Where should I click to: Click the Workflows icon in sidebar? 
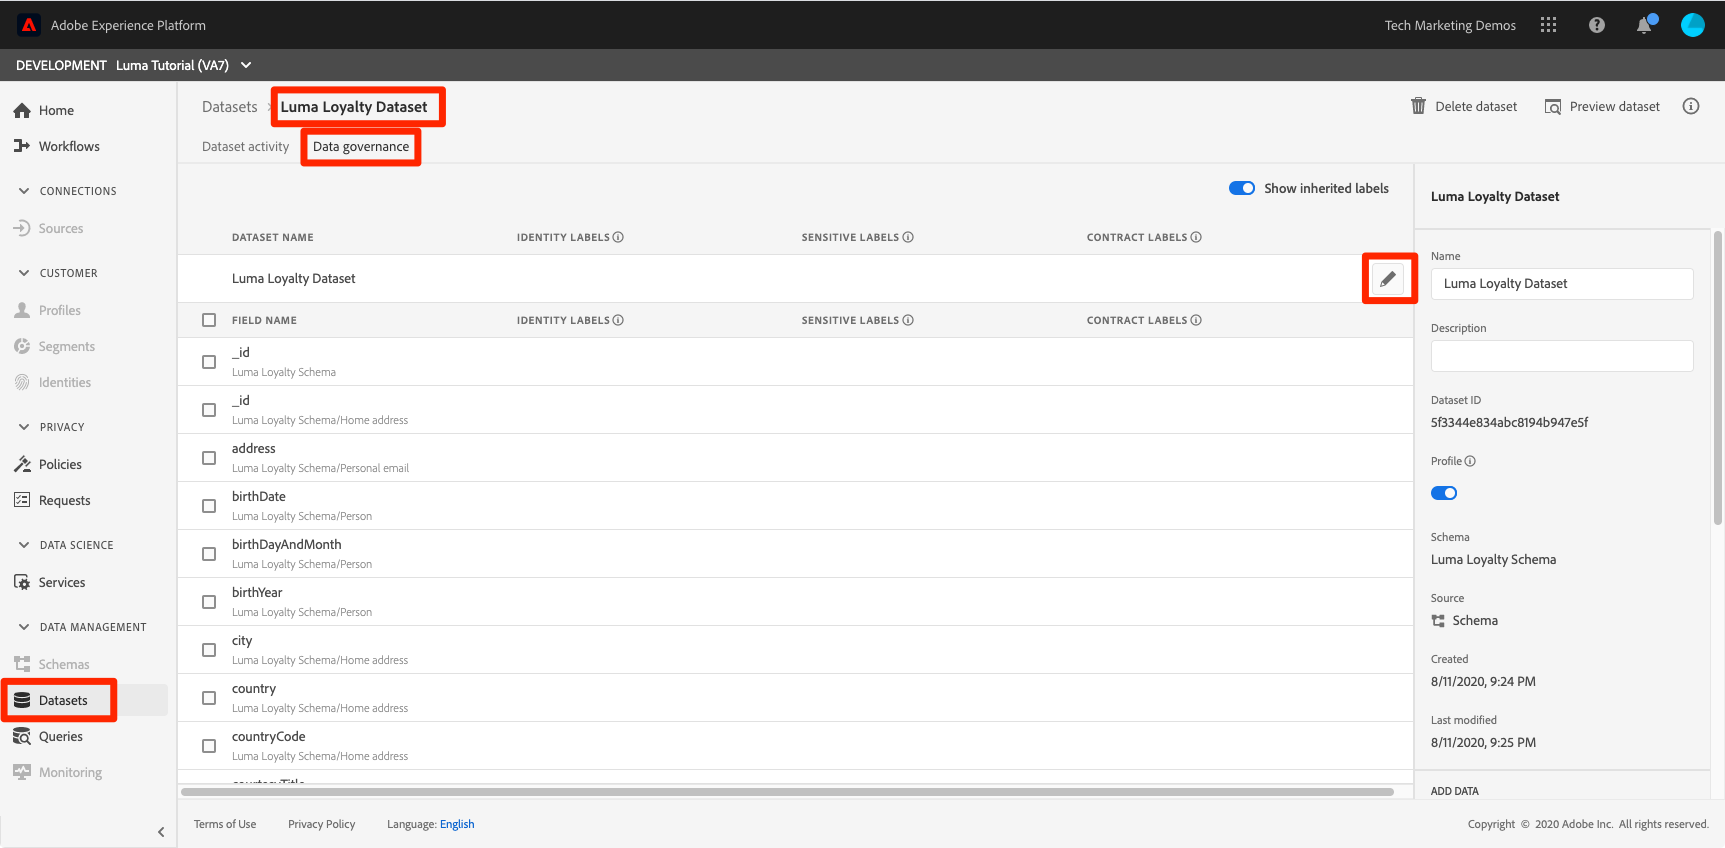[x=22, y=146]
